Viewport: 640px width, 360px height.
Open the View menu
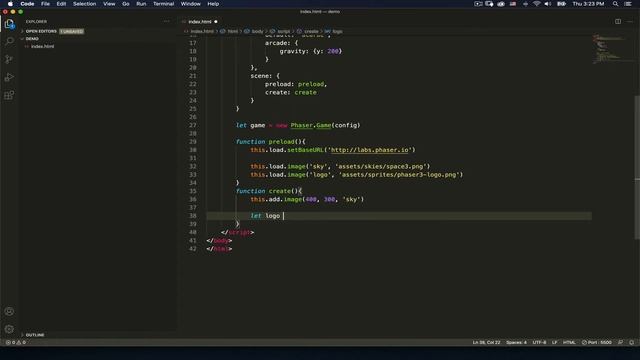click(x=109, y=4)
